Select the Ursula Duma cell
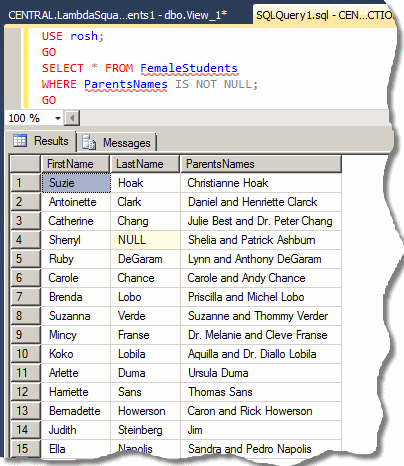The height and width of the screenshot is (466, 404). [261, 373]
